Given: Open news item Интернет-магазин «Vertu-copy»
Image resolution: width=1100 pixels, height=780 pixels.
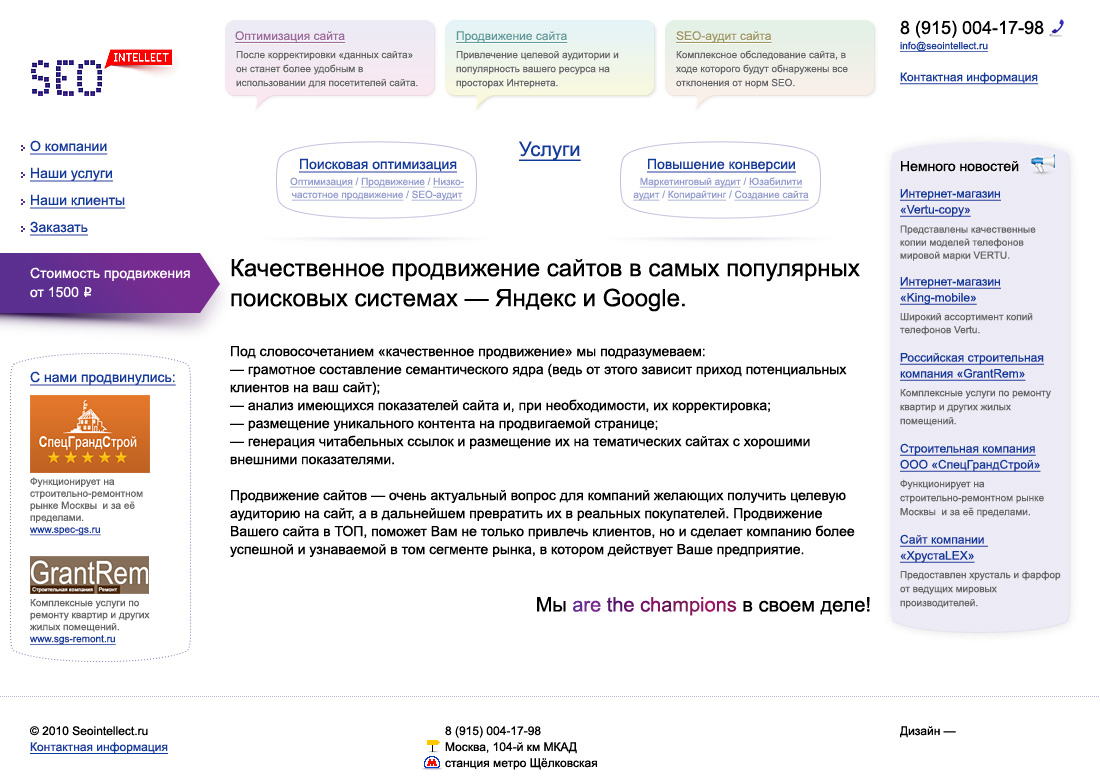Looking at the screenshot, I should (x=950, y=201).
